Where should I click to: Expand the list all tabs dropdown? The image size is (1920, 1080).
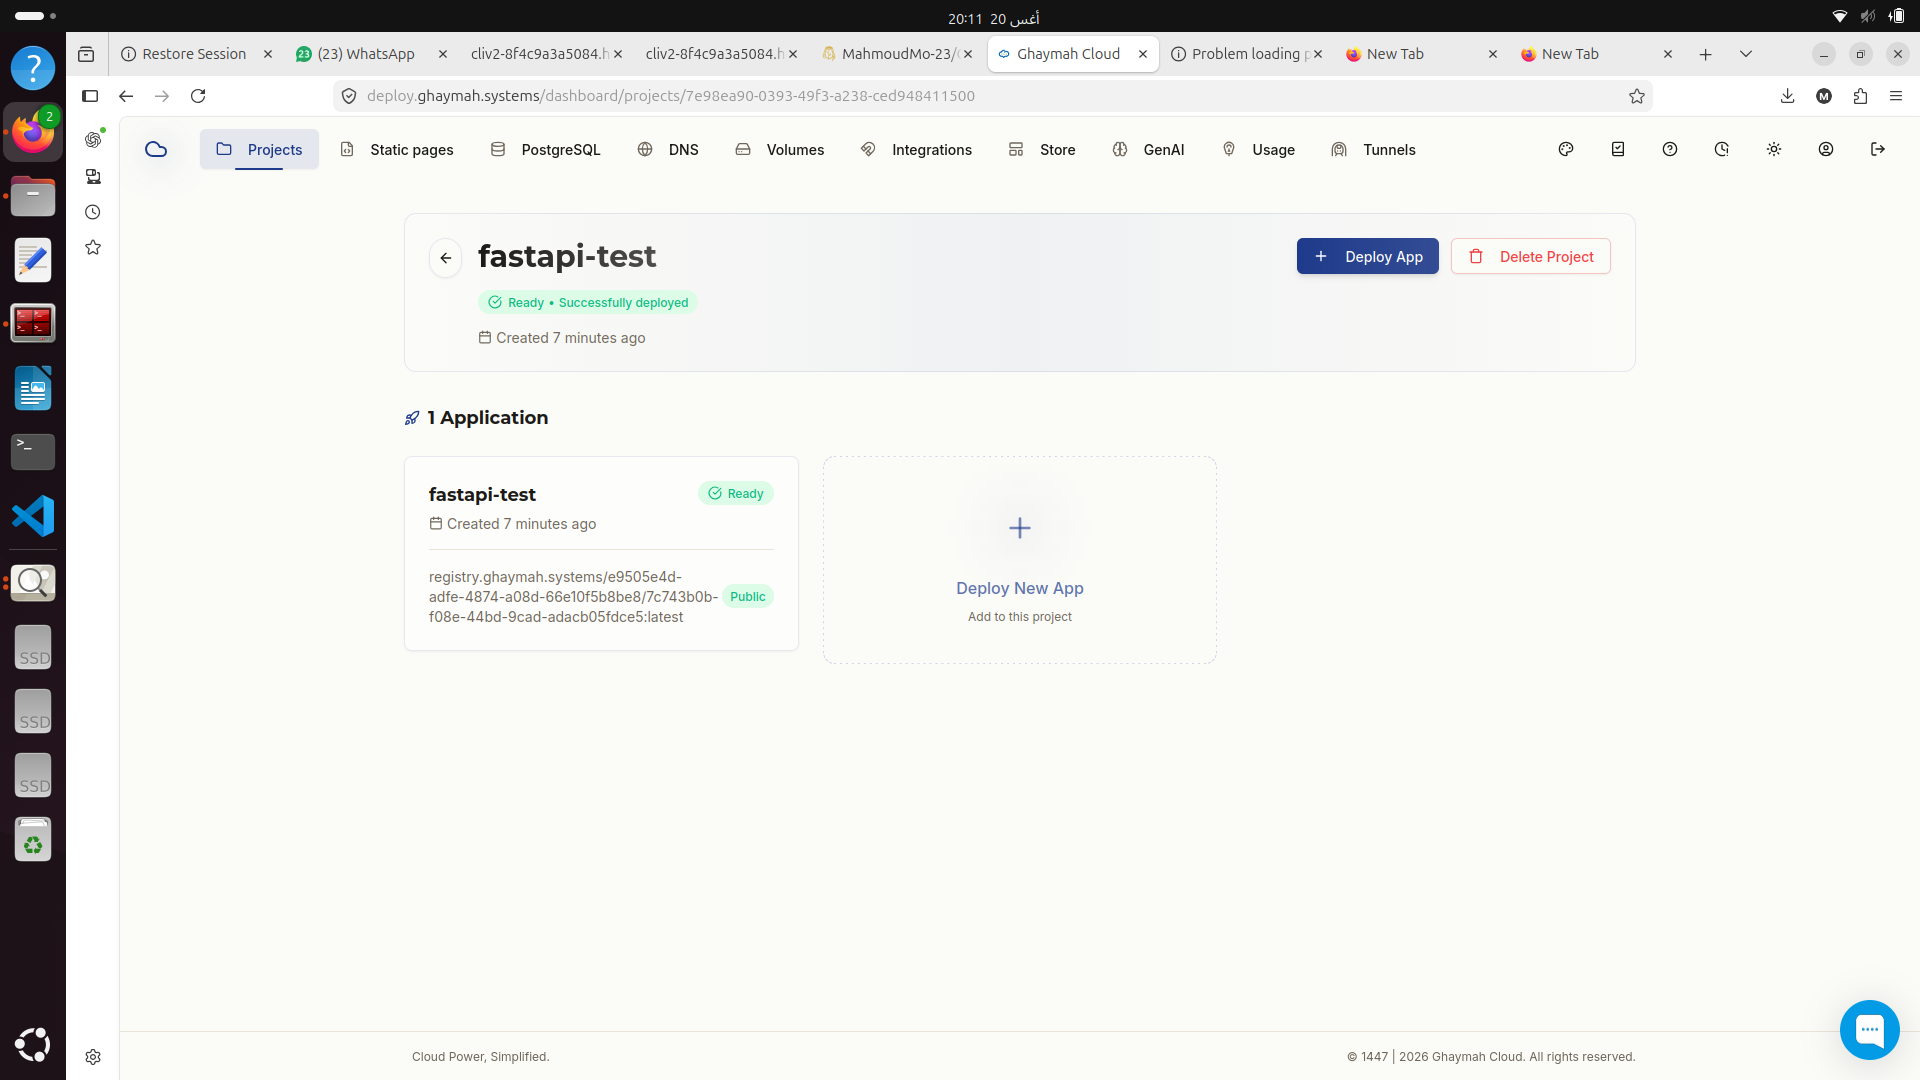coord(1746,54)
